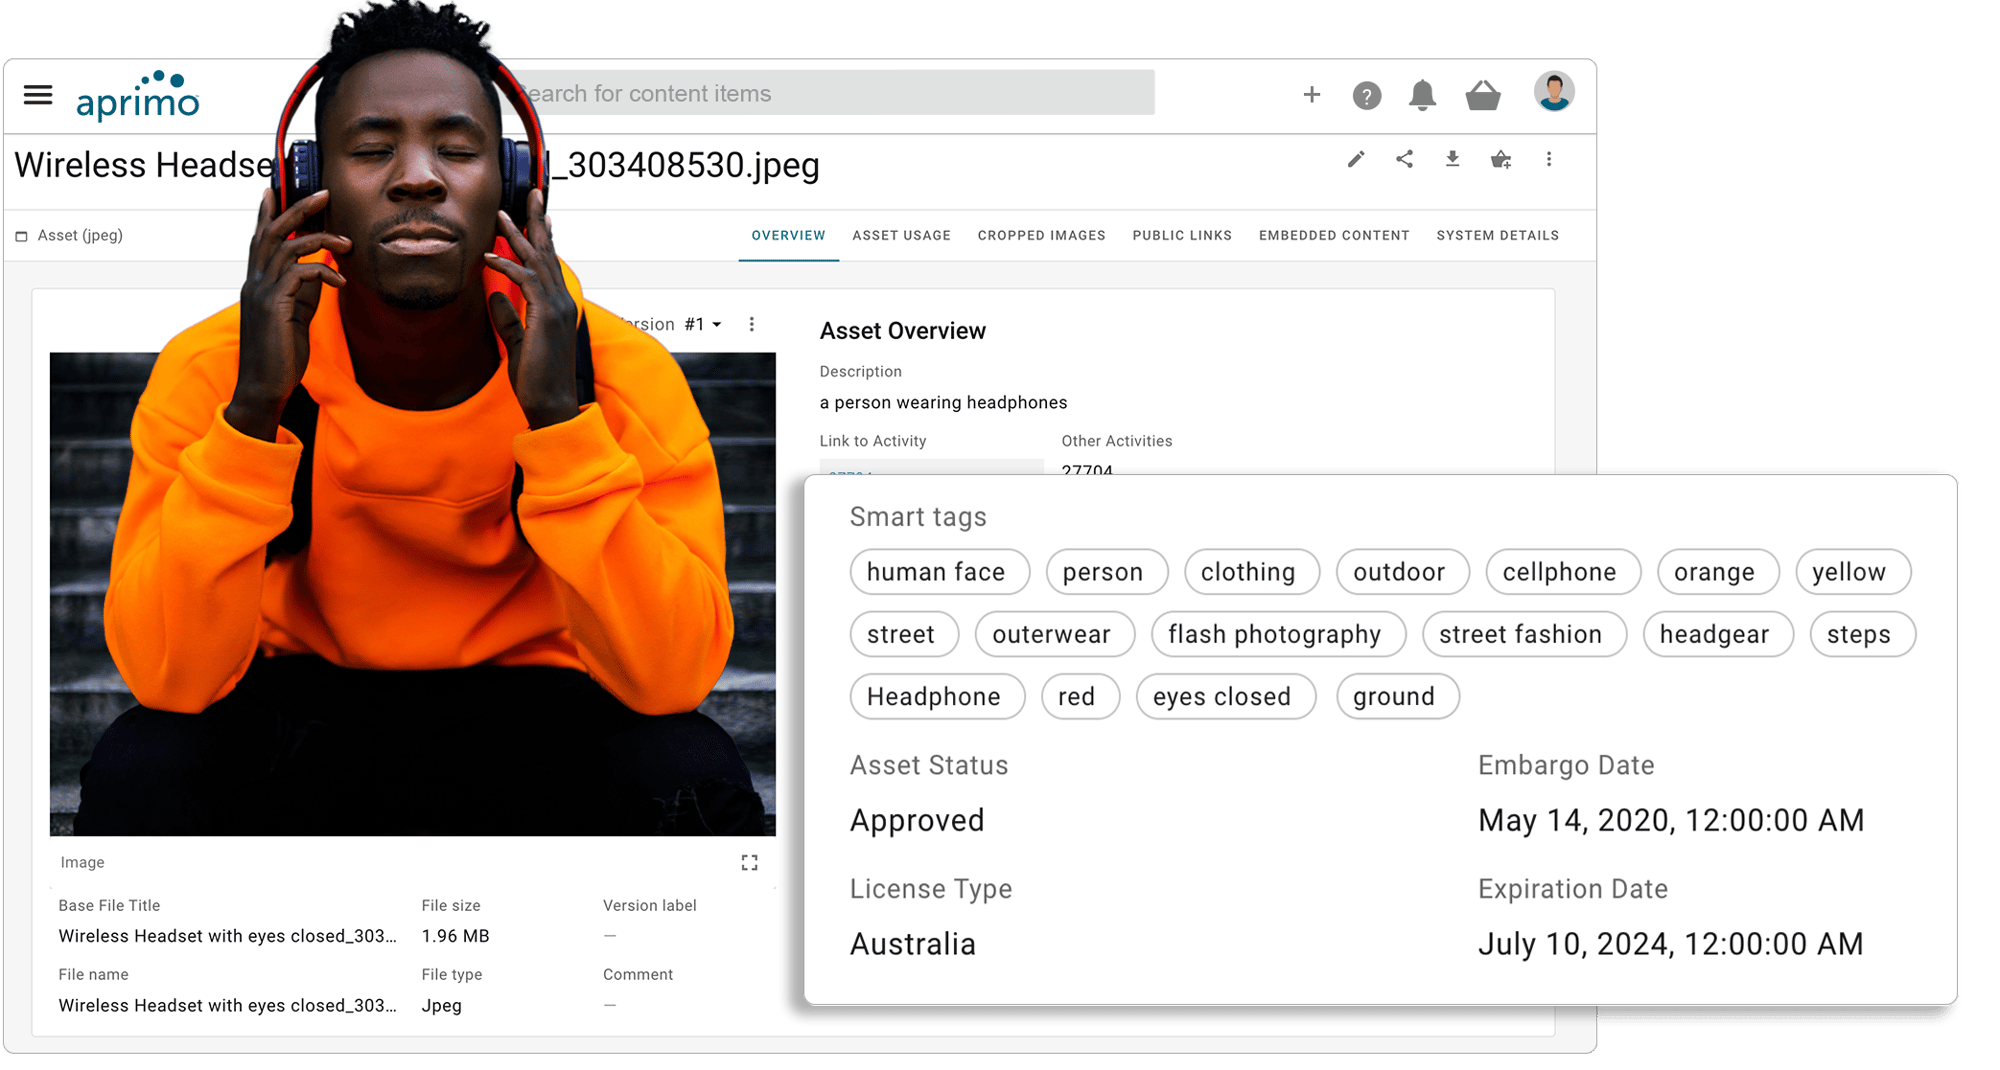Click the download asset icon
The image size is (2000, 1070).
[x=1453, y=159]
